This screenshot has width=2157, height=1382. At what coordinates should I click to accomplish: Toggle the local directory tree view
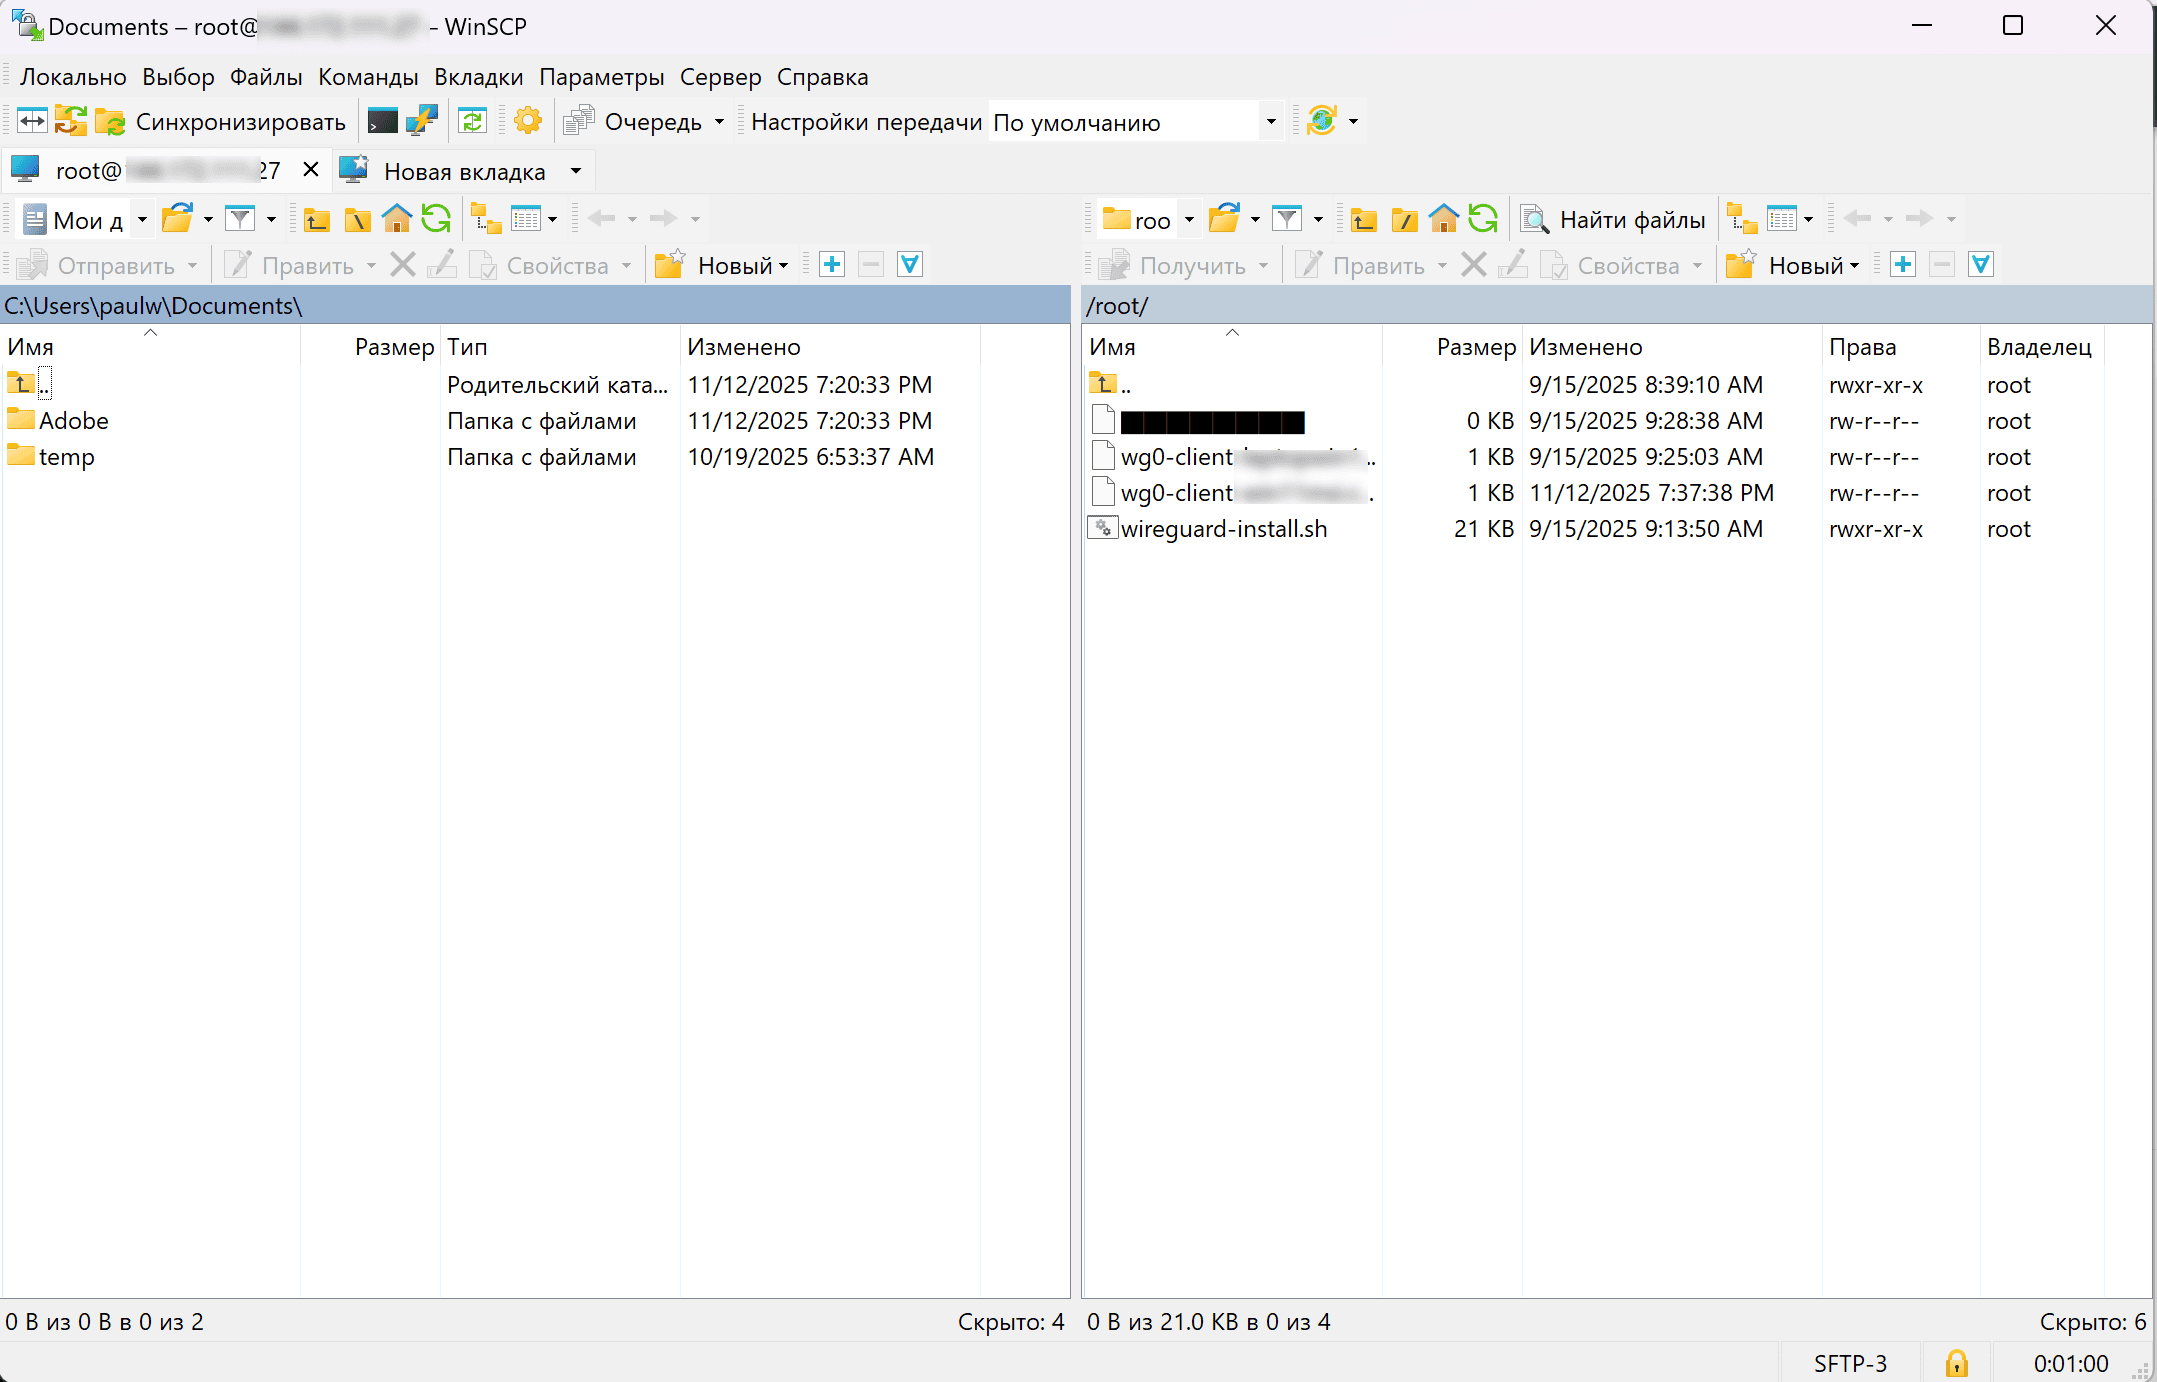pyautogui.click(x=486, y=219)
